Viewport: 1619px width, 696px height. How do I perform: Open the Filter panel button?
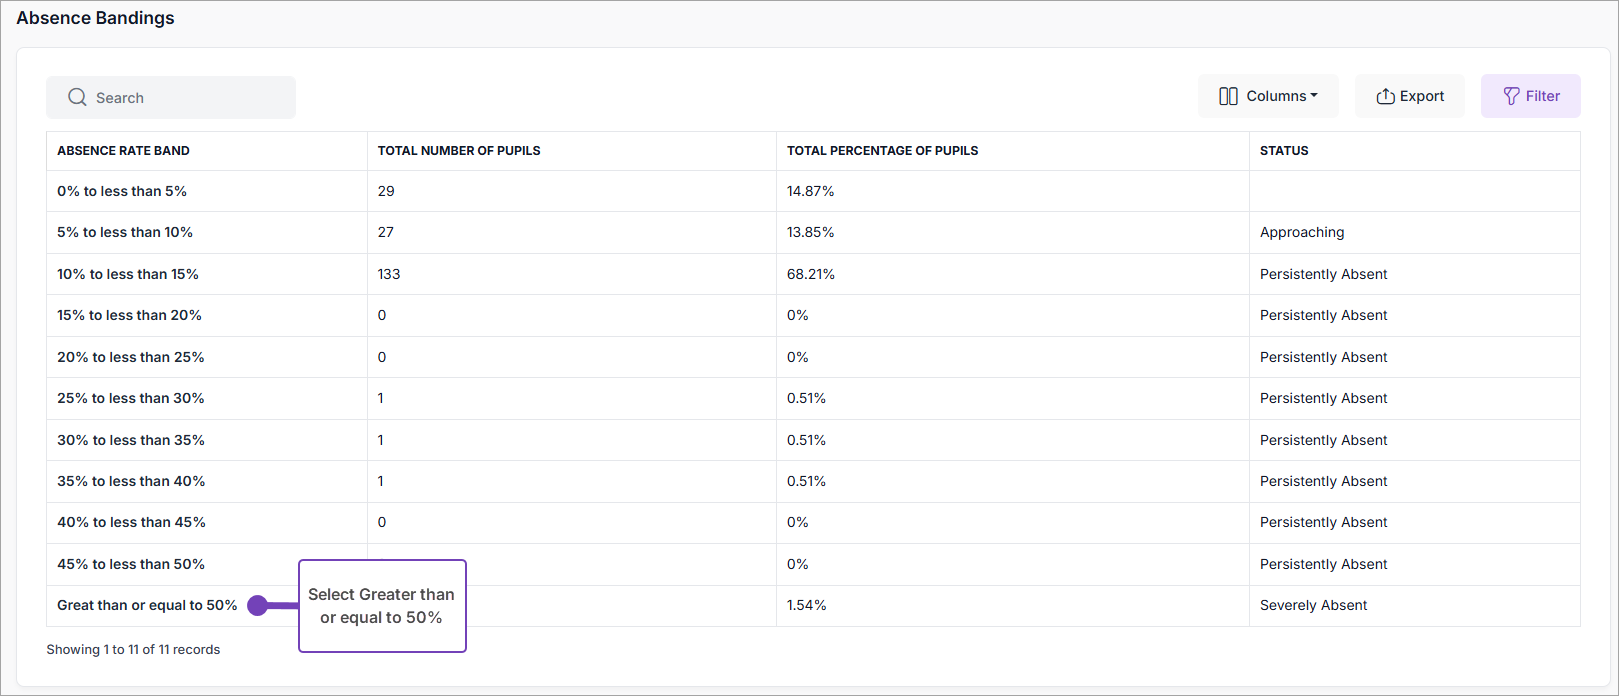1530,96
